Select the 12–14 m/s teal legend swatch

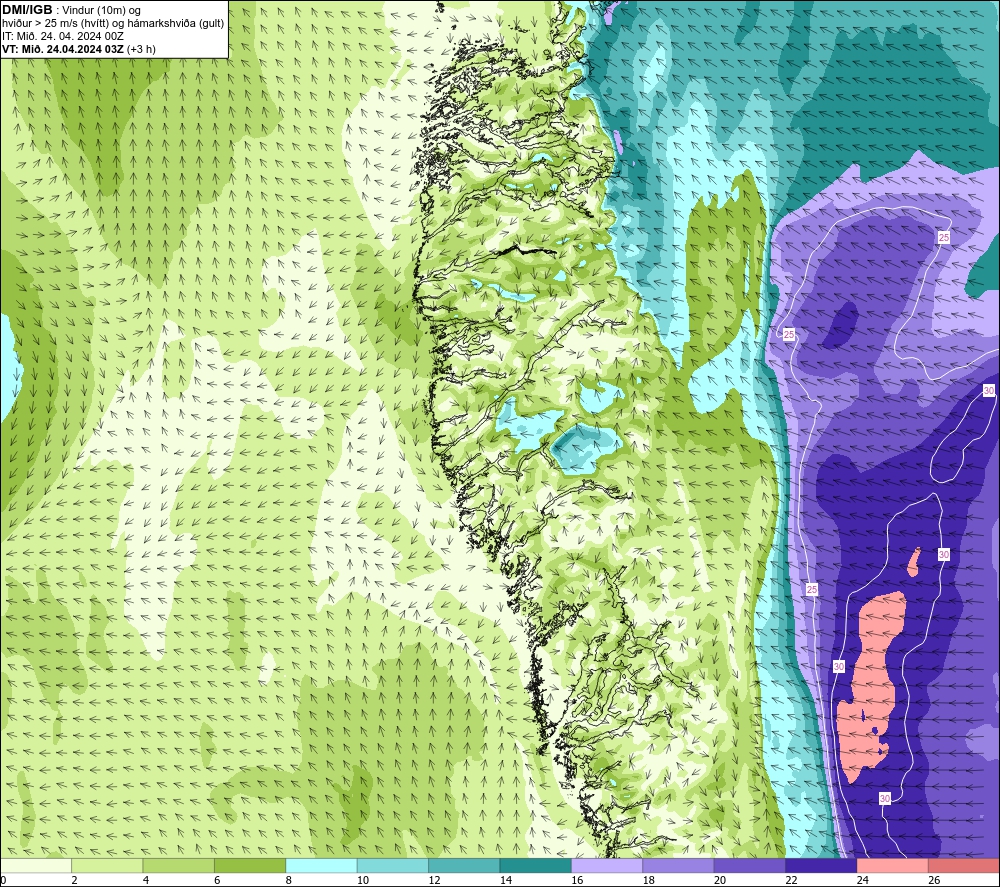(464, 865)
